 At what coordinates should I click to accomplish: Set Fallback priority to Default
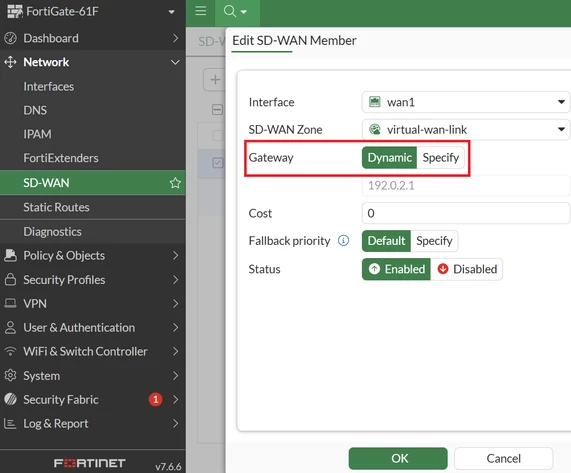[386, 241]
